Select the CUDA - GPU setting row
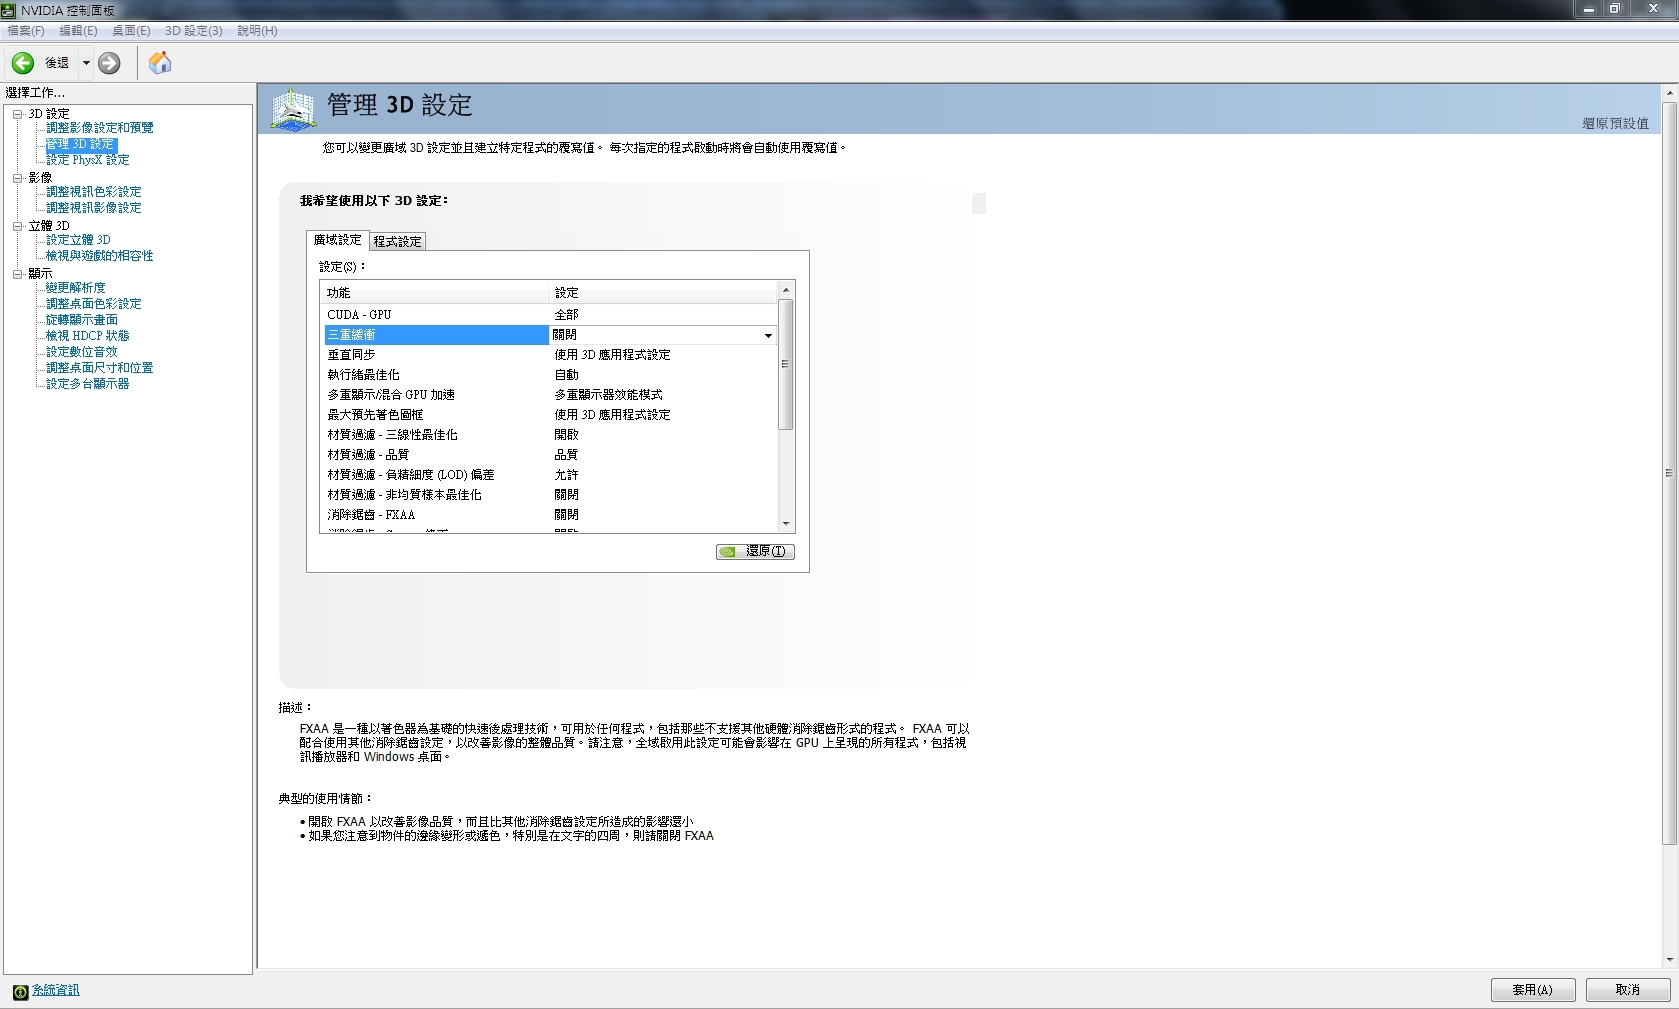1679x1009 pixels. point(550,315)
